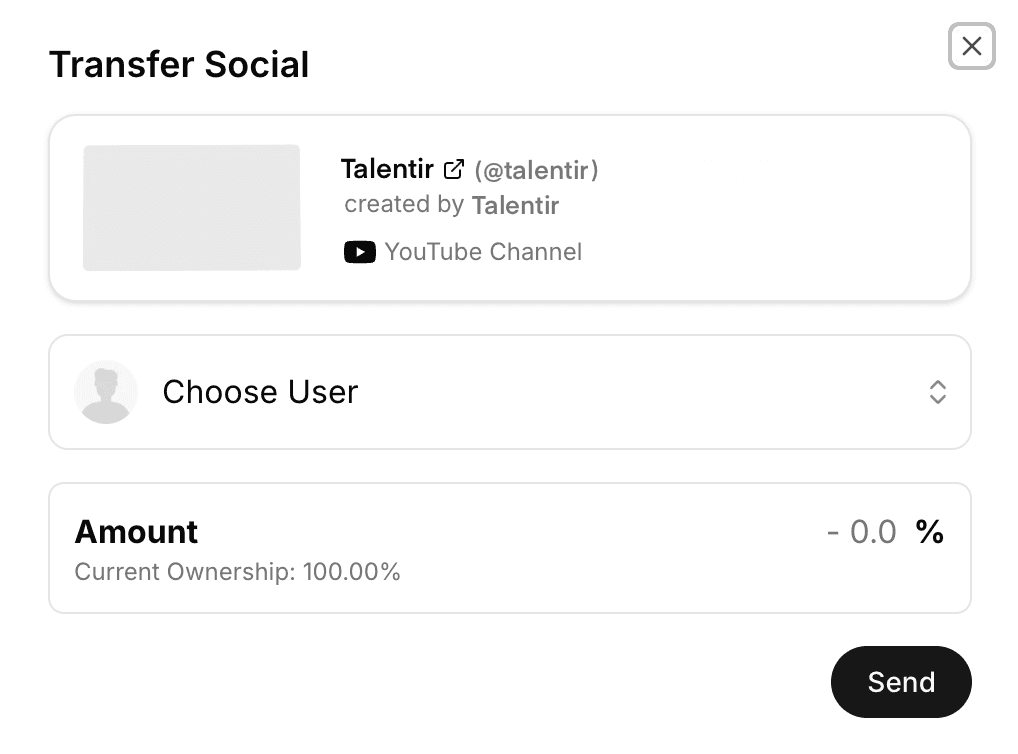Click the minus sign before the amount
1018x754 pixels.
832,532
